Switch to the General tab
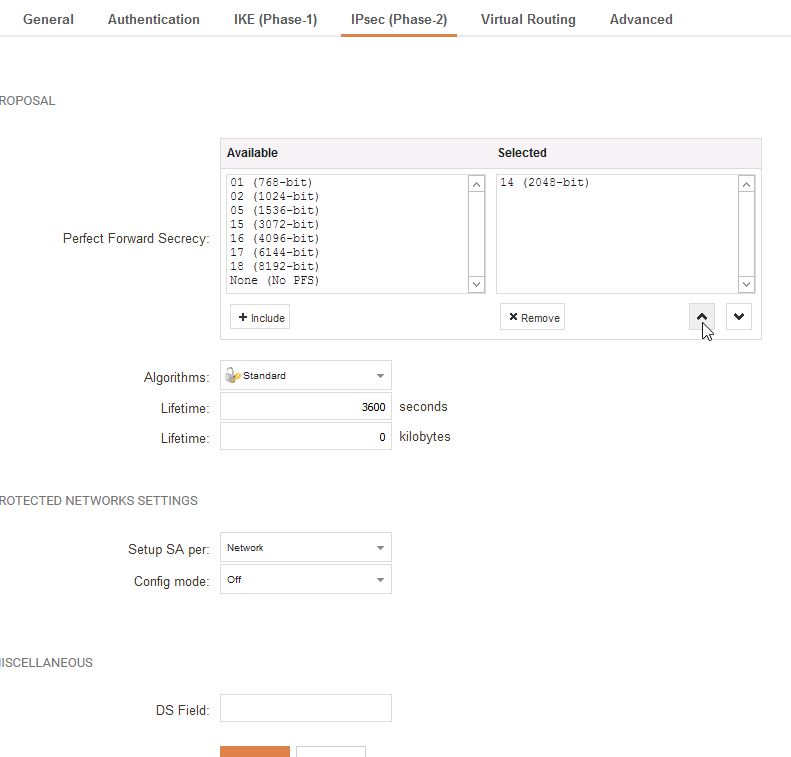The image size is (791, 757). pos(48,19)
